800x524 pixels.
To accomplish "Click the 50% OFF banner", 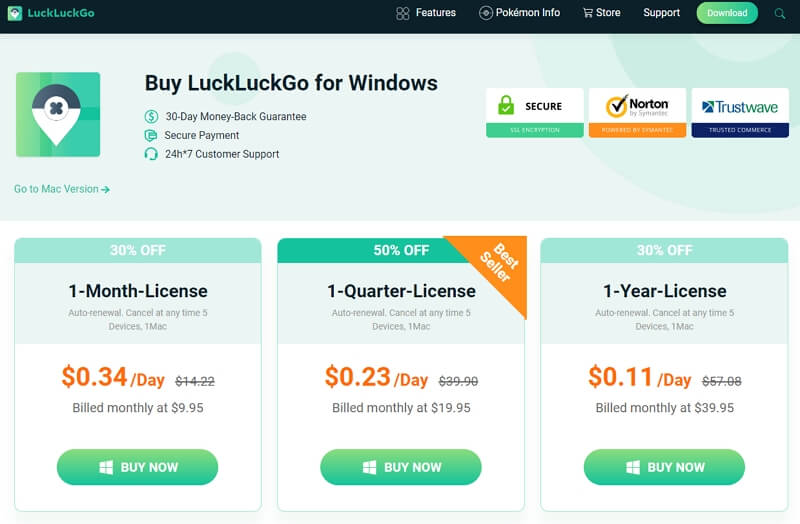I will pos(401,250).
